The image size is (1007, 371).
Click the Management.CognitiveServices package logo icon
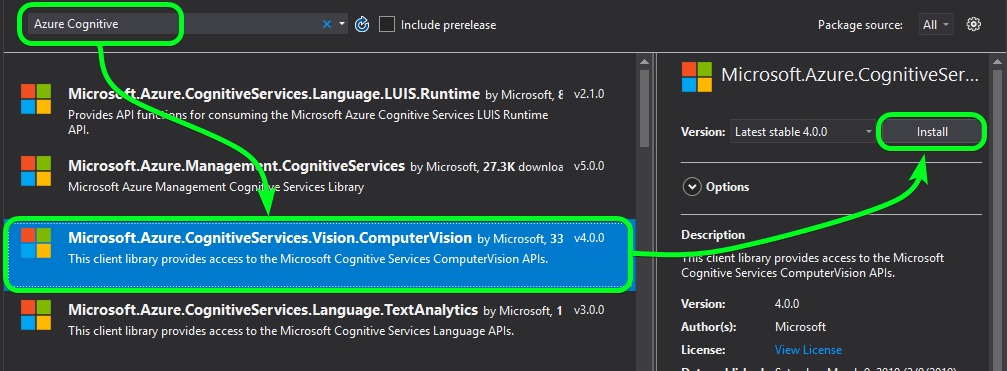[36, 171]
